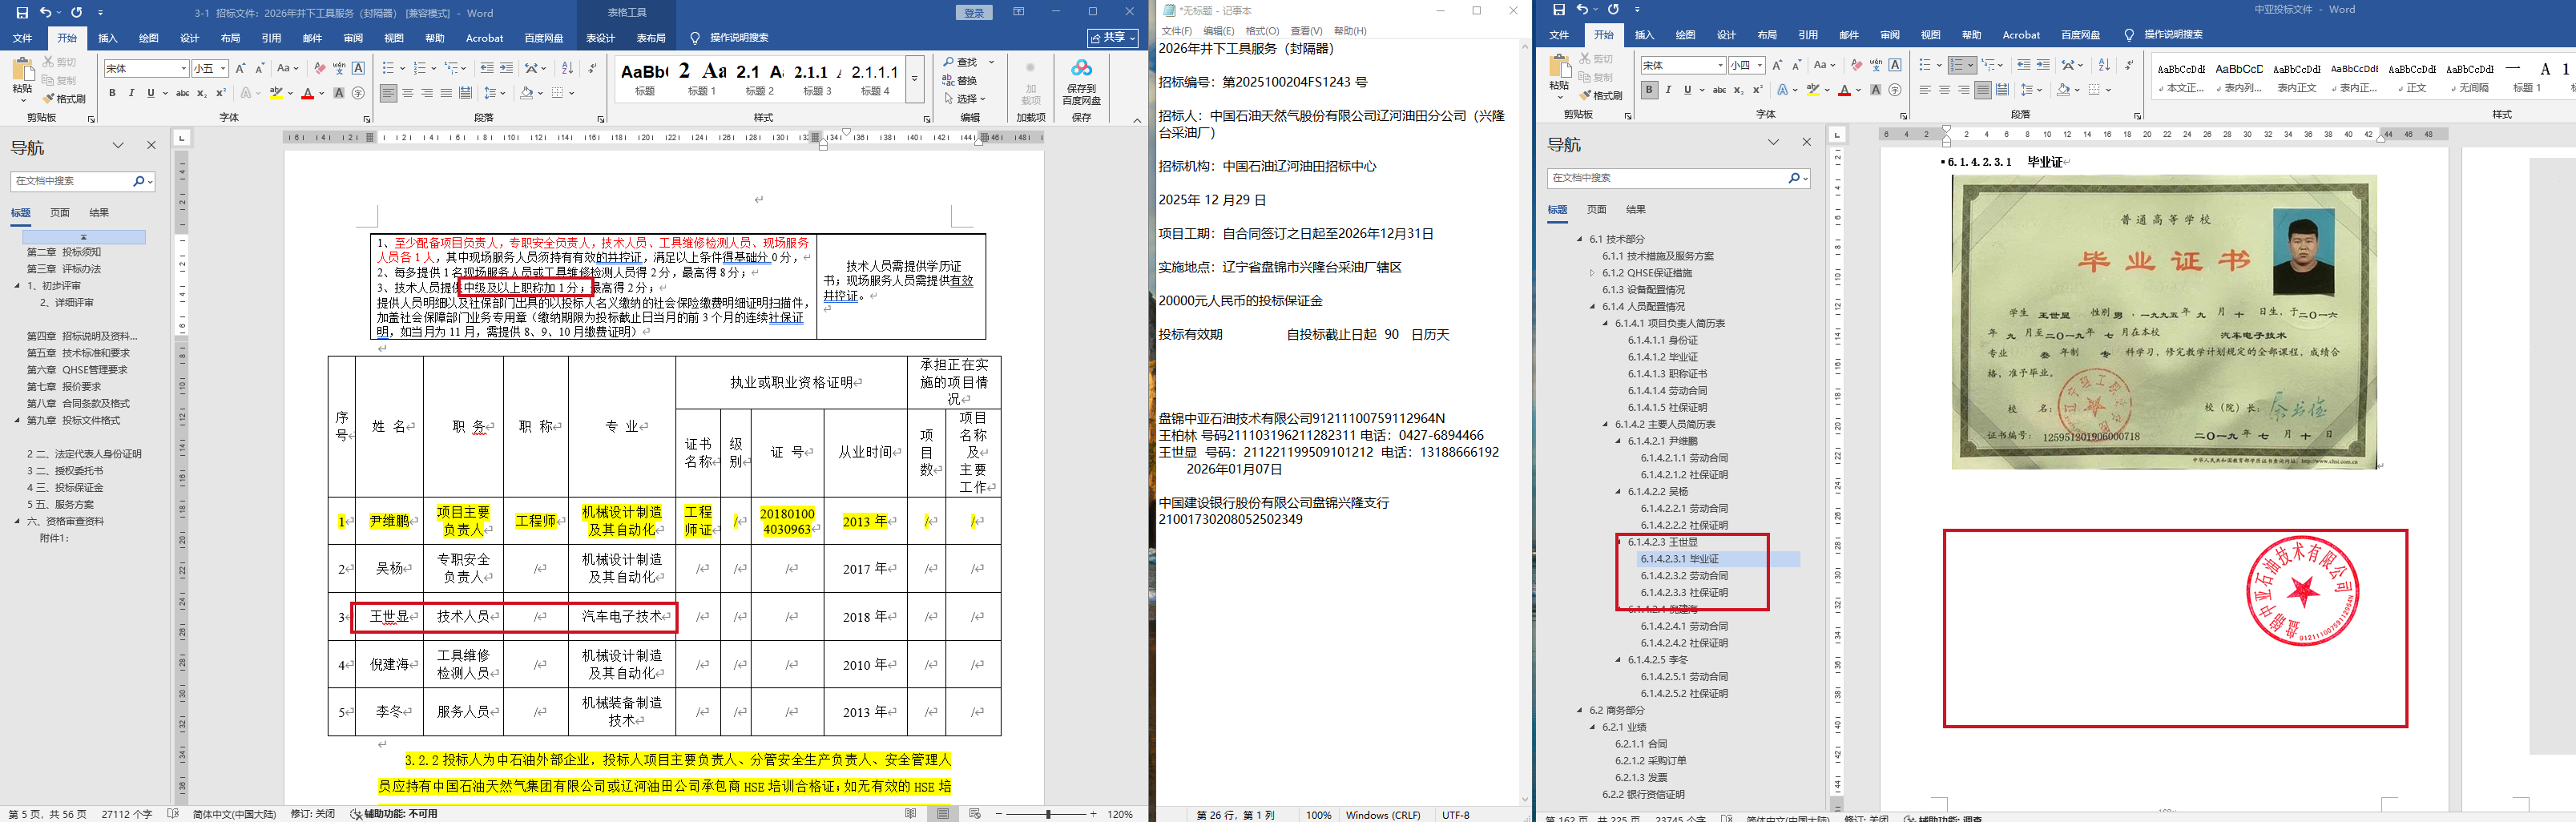Collapse 6.1.4.1 项目负责人简历表 in 中亚投标文件 navigation tree
This screenshot has width=2576, height=822.
(x=1605, y=323)
